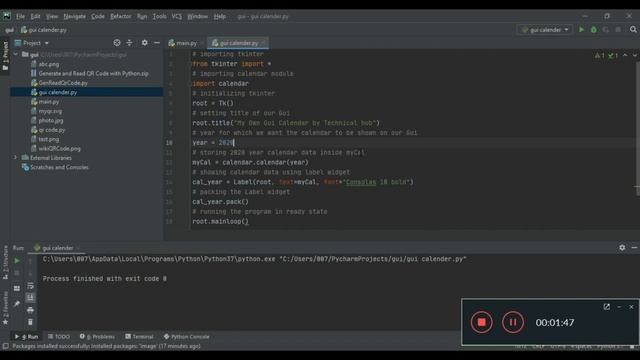Select the gui calender run tab
The image size is (640, 360).
57,248
